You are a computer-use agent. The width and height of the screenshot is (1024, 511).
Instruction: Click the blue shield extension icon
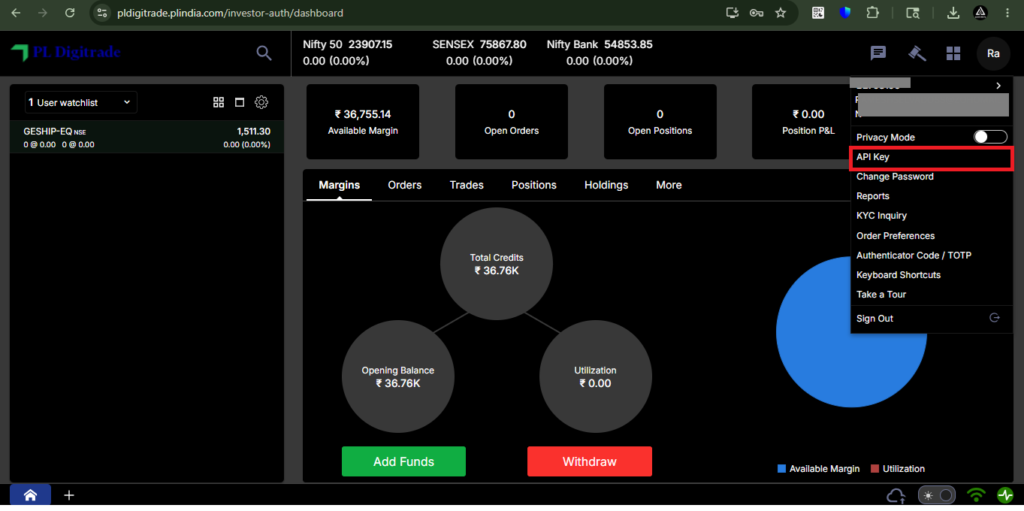tap(845, 12)
